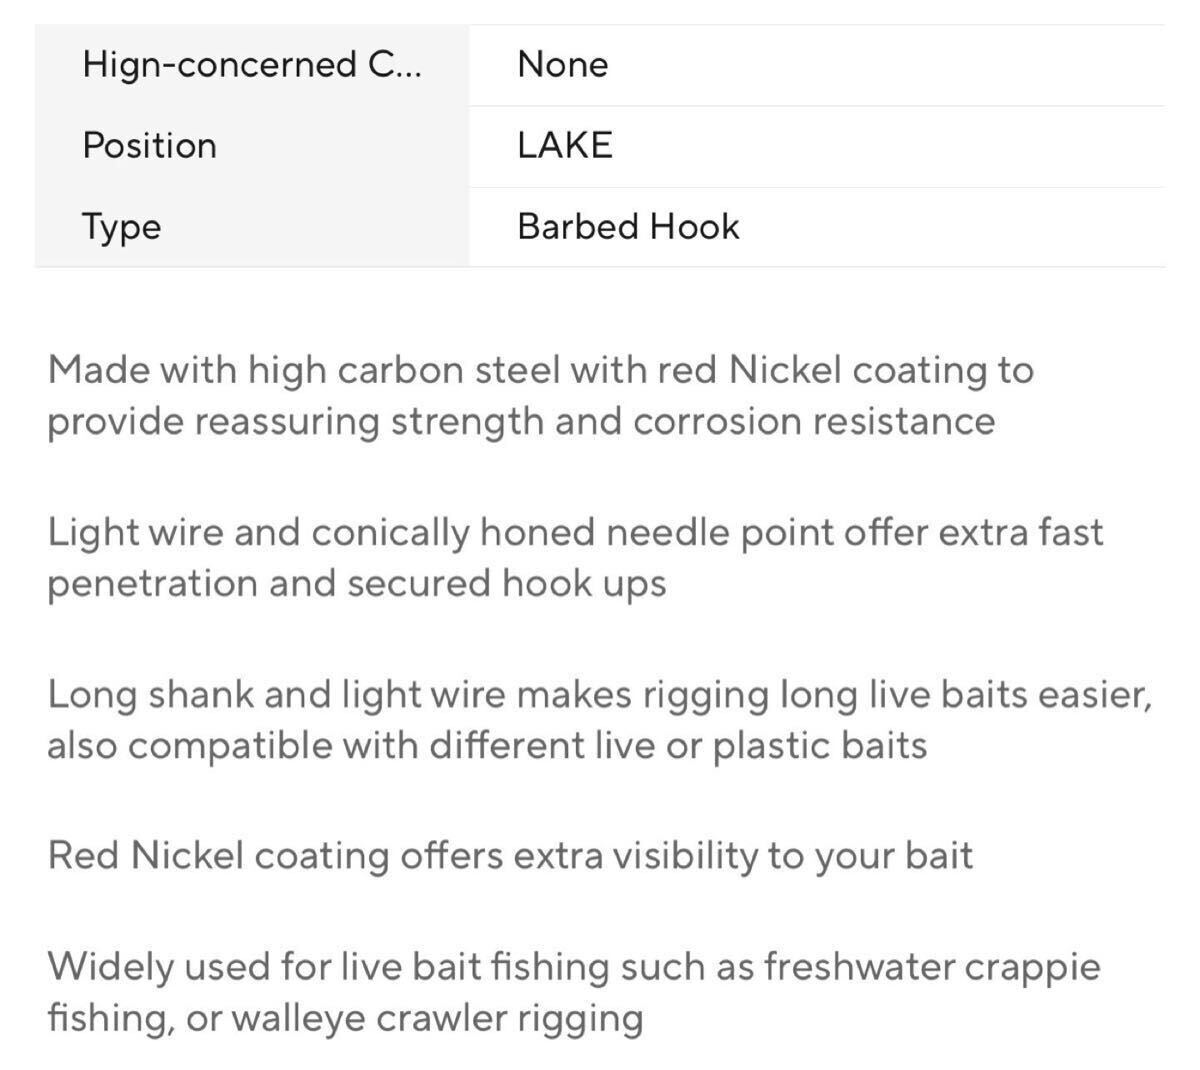Click the line starting "Light wire and conically honed"
Screen dimensions: 1200x1070
(575, 532)
